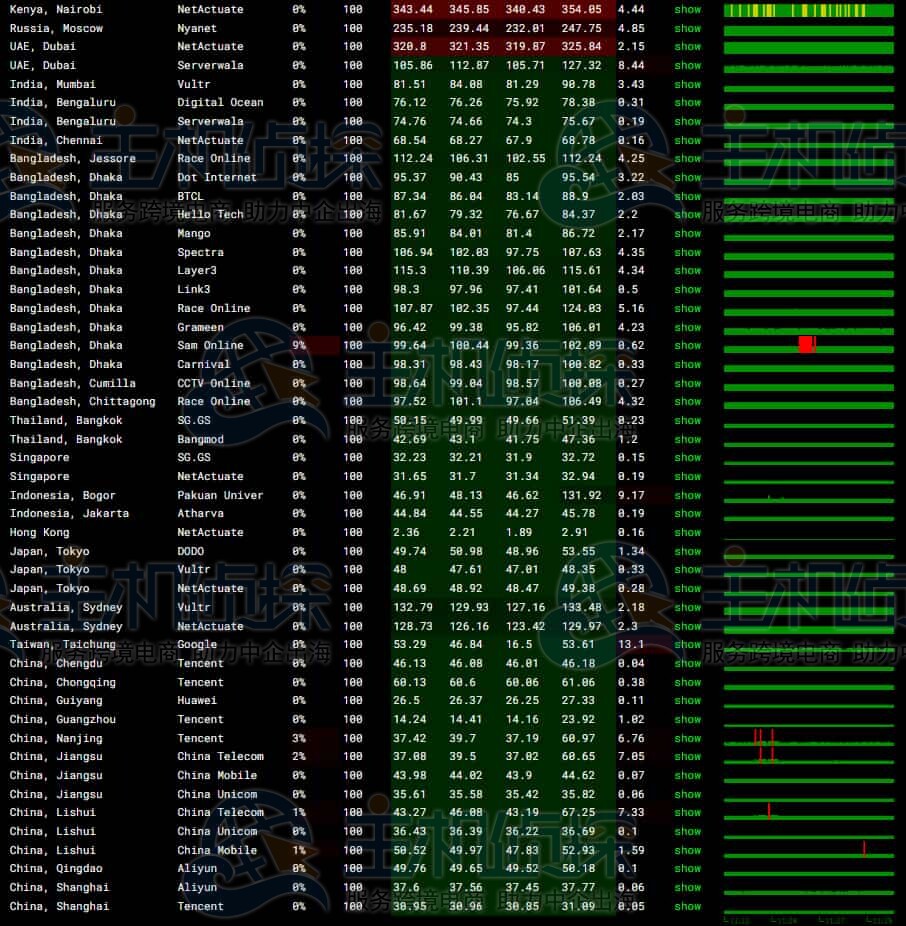Click provider name 'Grameen'

(x=200, y=327)
